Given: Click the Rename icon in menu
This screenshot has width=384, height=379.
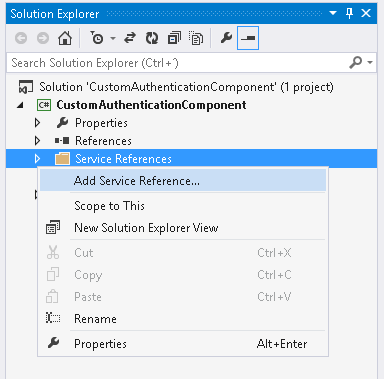Looking at the screenshot, I should coord(53,318).
